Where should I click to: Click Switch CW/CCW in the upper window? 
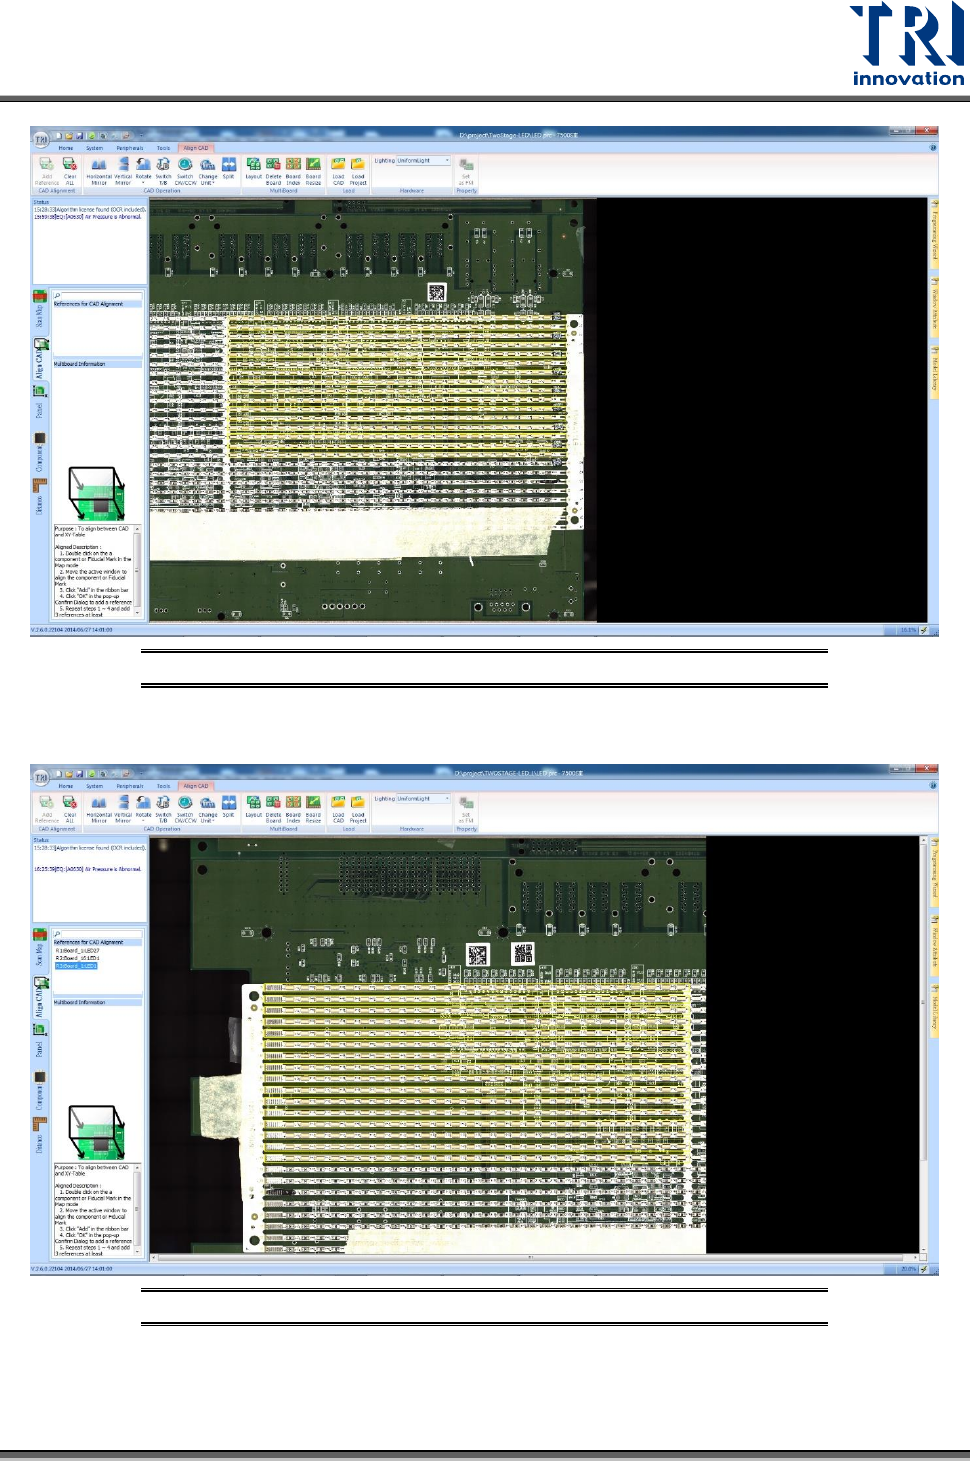185,170
